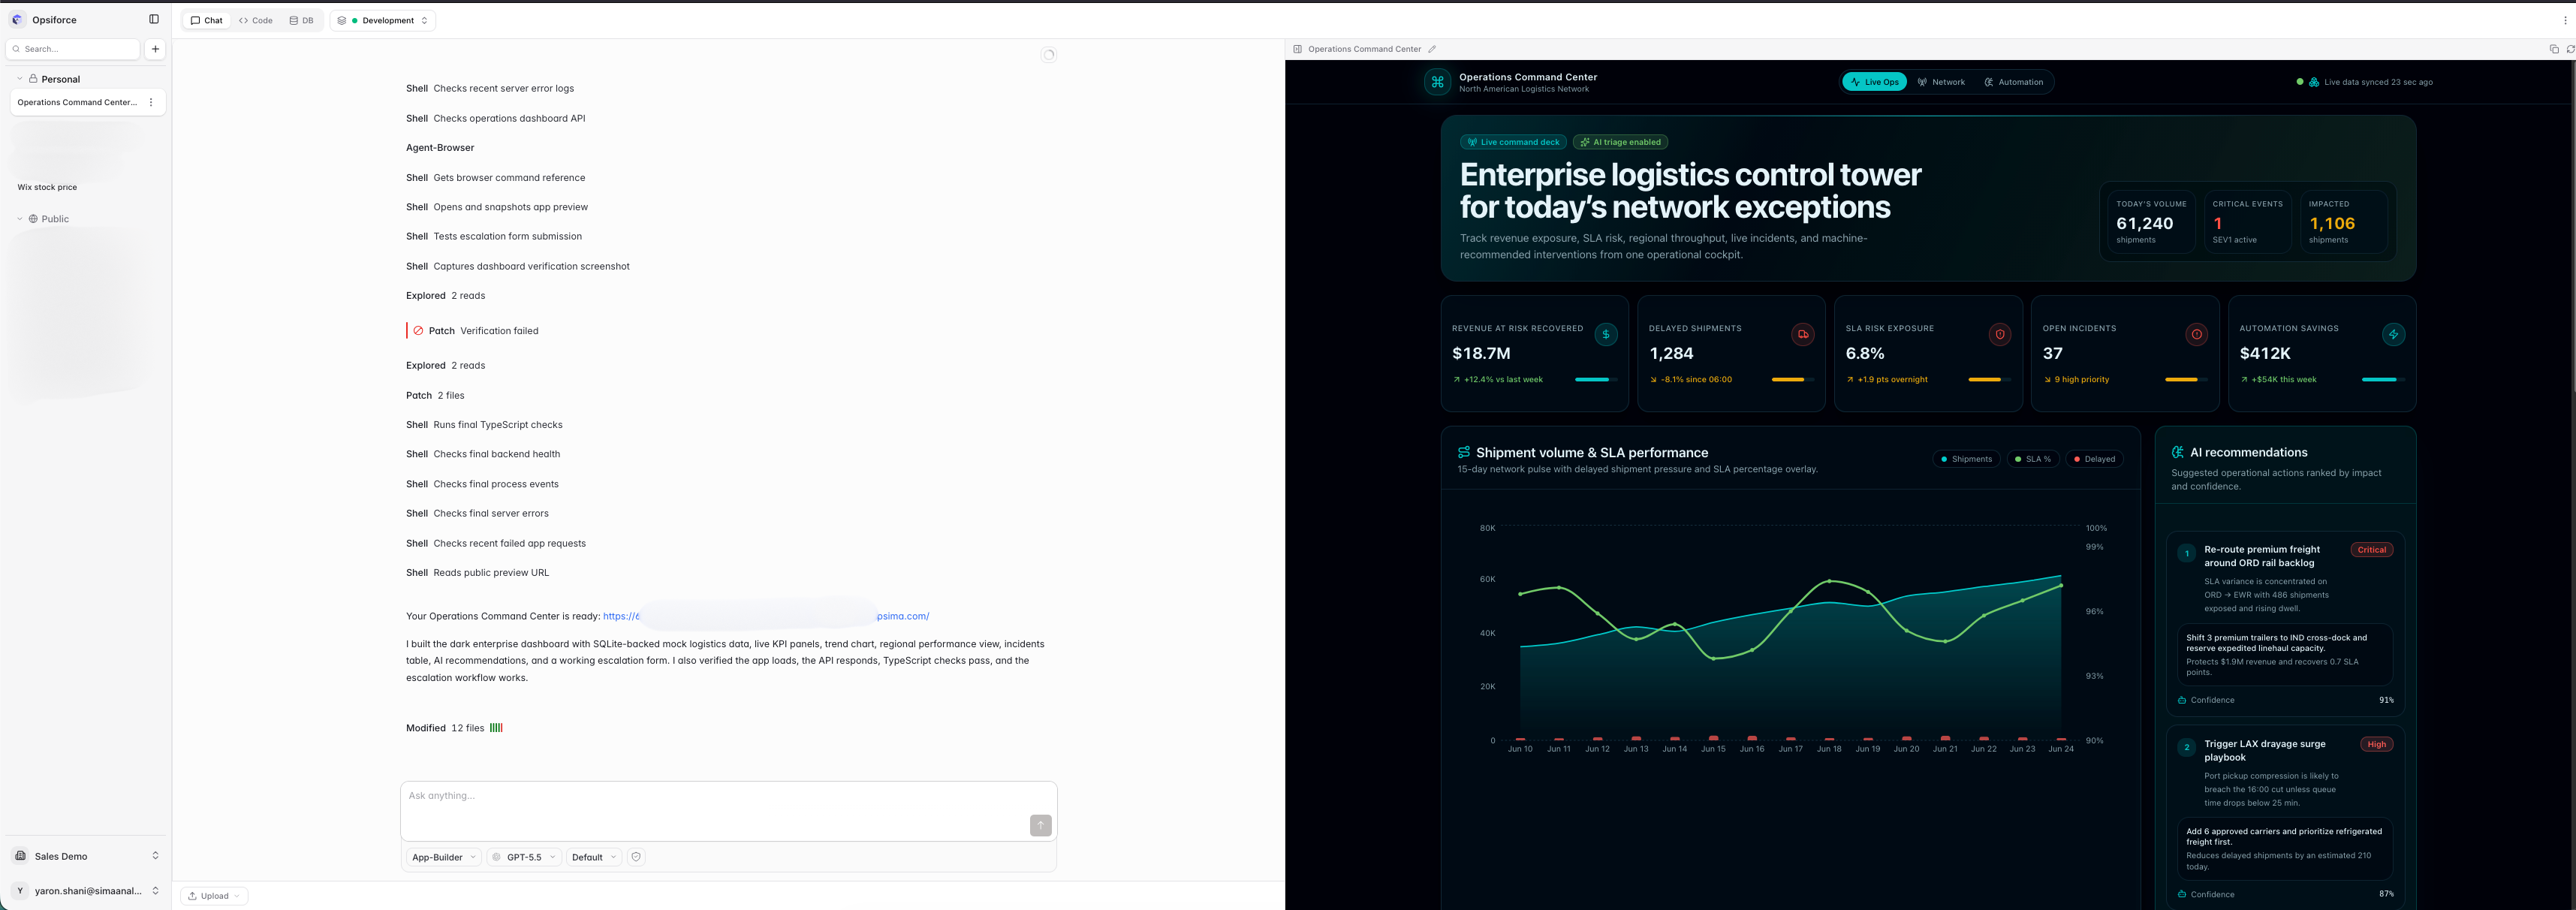Open the Operations Command Center public URL link
This screenshot has width=2576, height=910.
(766, 616)
